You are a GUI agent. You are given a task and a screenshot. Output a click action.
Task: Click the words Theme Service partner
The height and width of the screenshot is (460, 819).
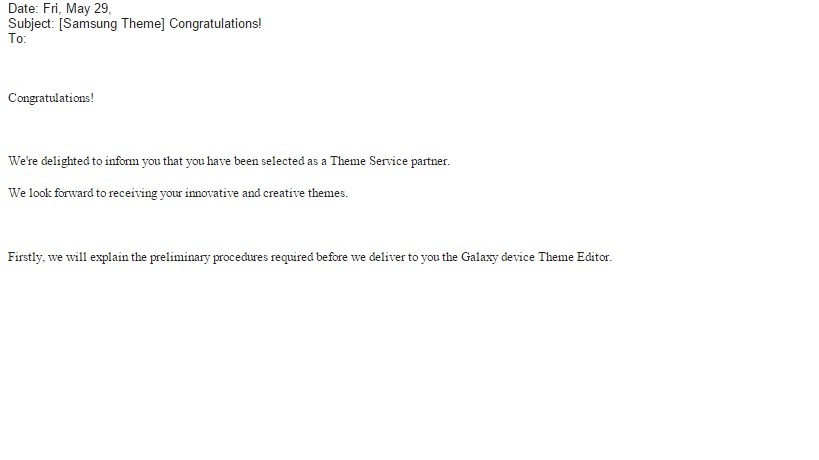point(390,161)
